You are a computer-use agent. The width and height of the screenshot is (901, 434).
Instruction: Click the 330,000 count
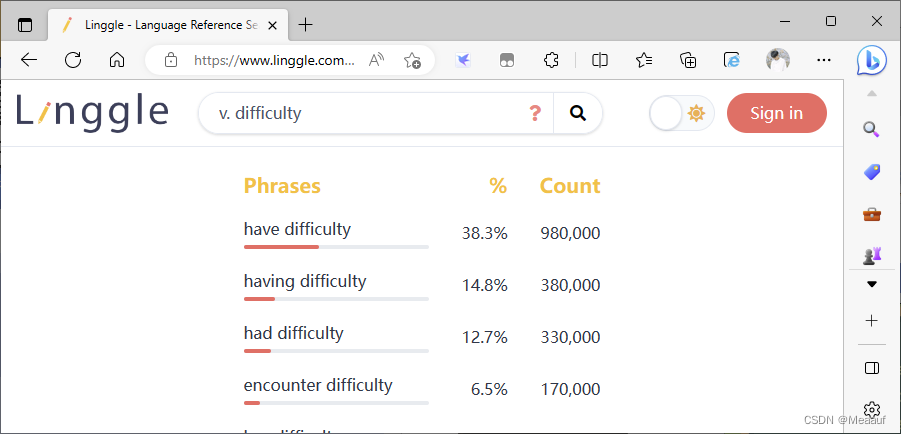(570, 337)
